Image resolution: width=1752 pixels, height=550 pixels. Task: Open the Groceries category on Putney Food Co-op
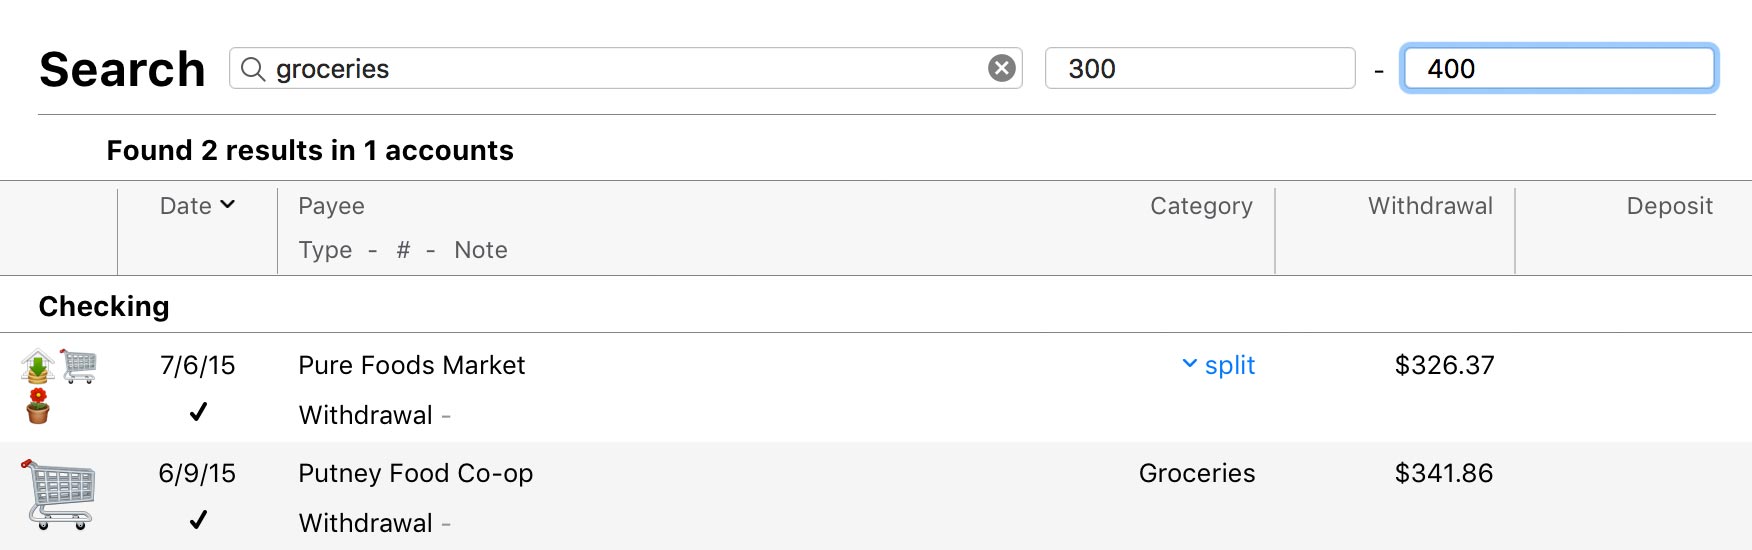coord(1196,473)
